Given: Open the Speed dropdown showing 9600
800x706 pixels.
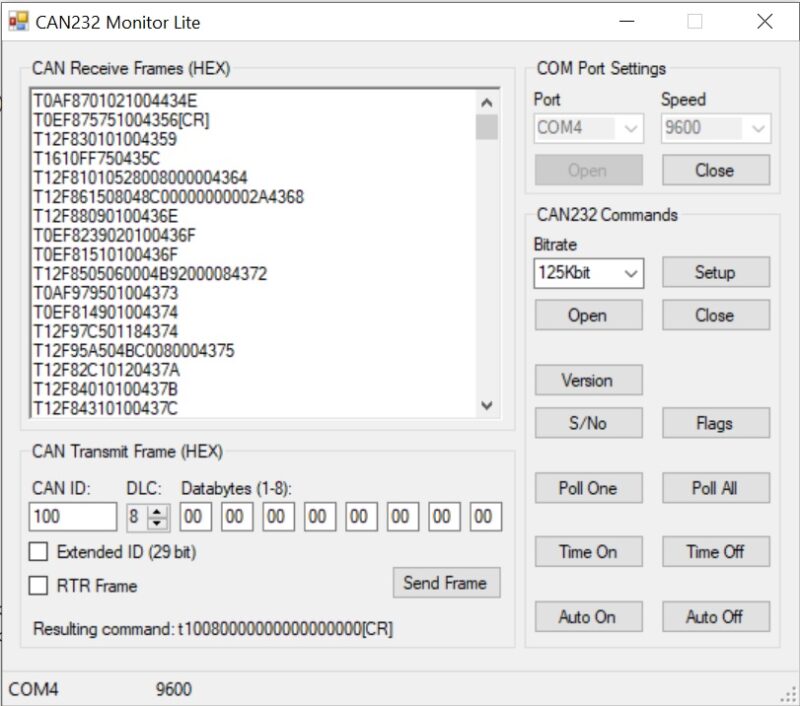Looking at the screenshot, I should coord(716,128).
